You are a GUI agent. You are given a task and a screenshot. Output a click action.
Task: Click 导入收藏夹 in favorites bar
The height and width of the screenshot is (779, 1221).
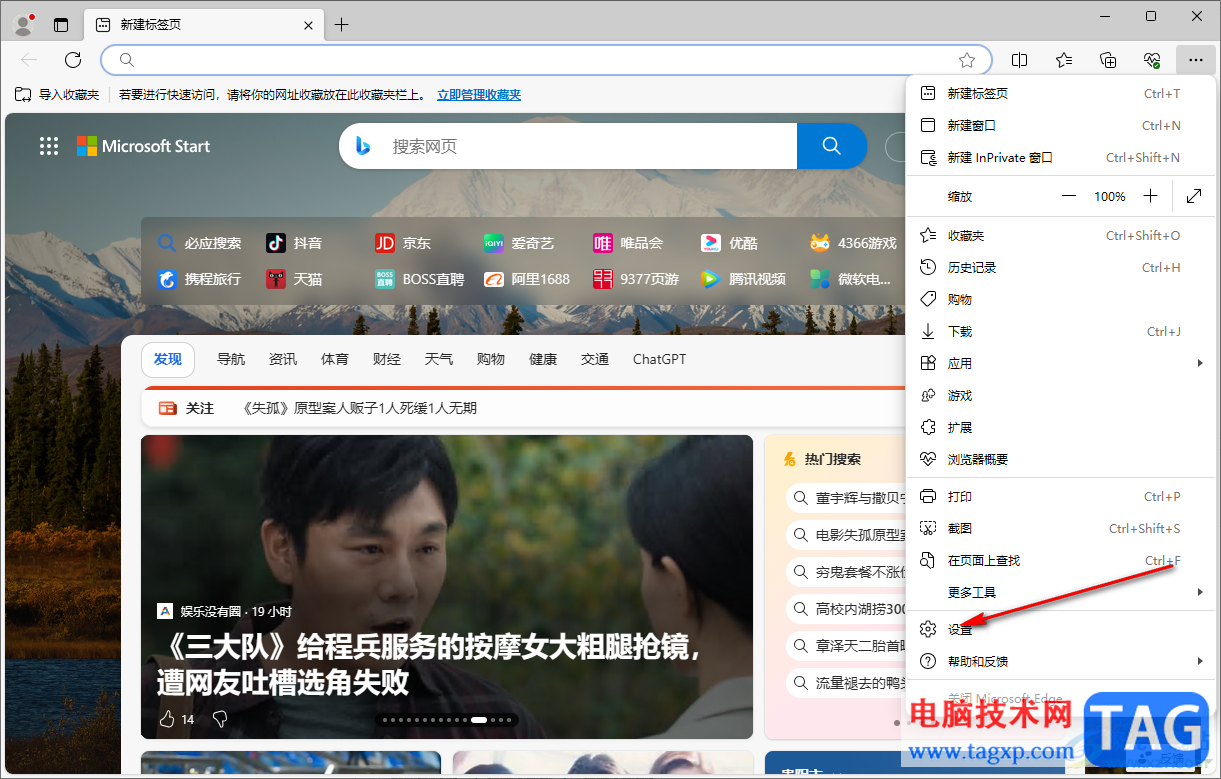[57, 95]
